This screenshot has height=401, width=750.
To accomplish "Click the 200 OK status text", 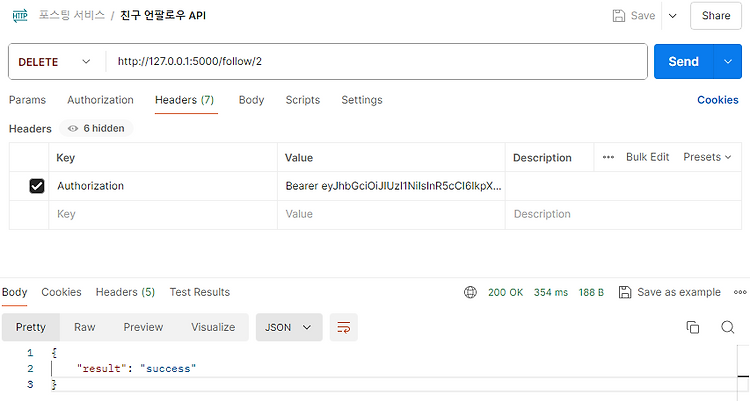I will click(506, 292).
